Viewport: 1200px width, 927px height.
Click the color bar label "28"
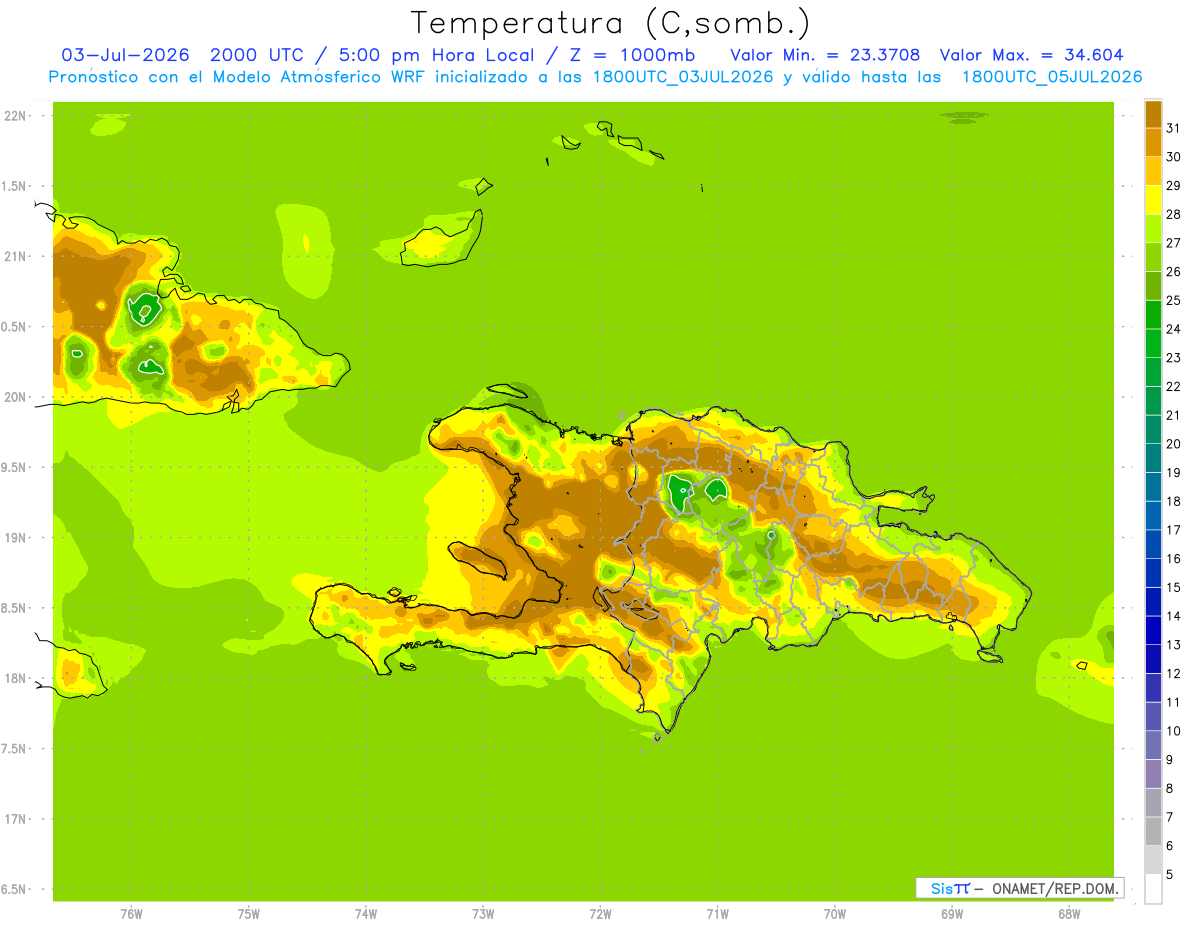click(1174, 214)
